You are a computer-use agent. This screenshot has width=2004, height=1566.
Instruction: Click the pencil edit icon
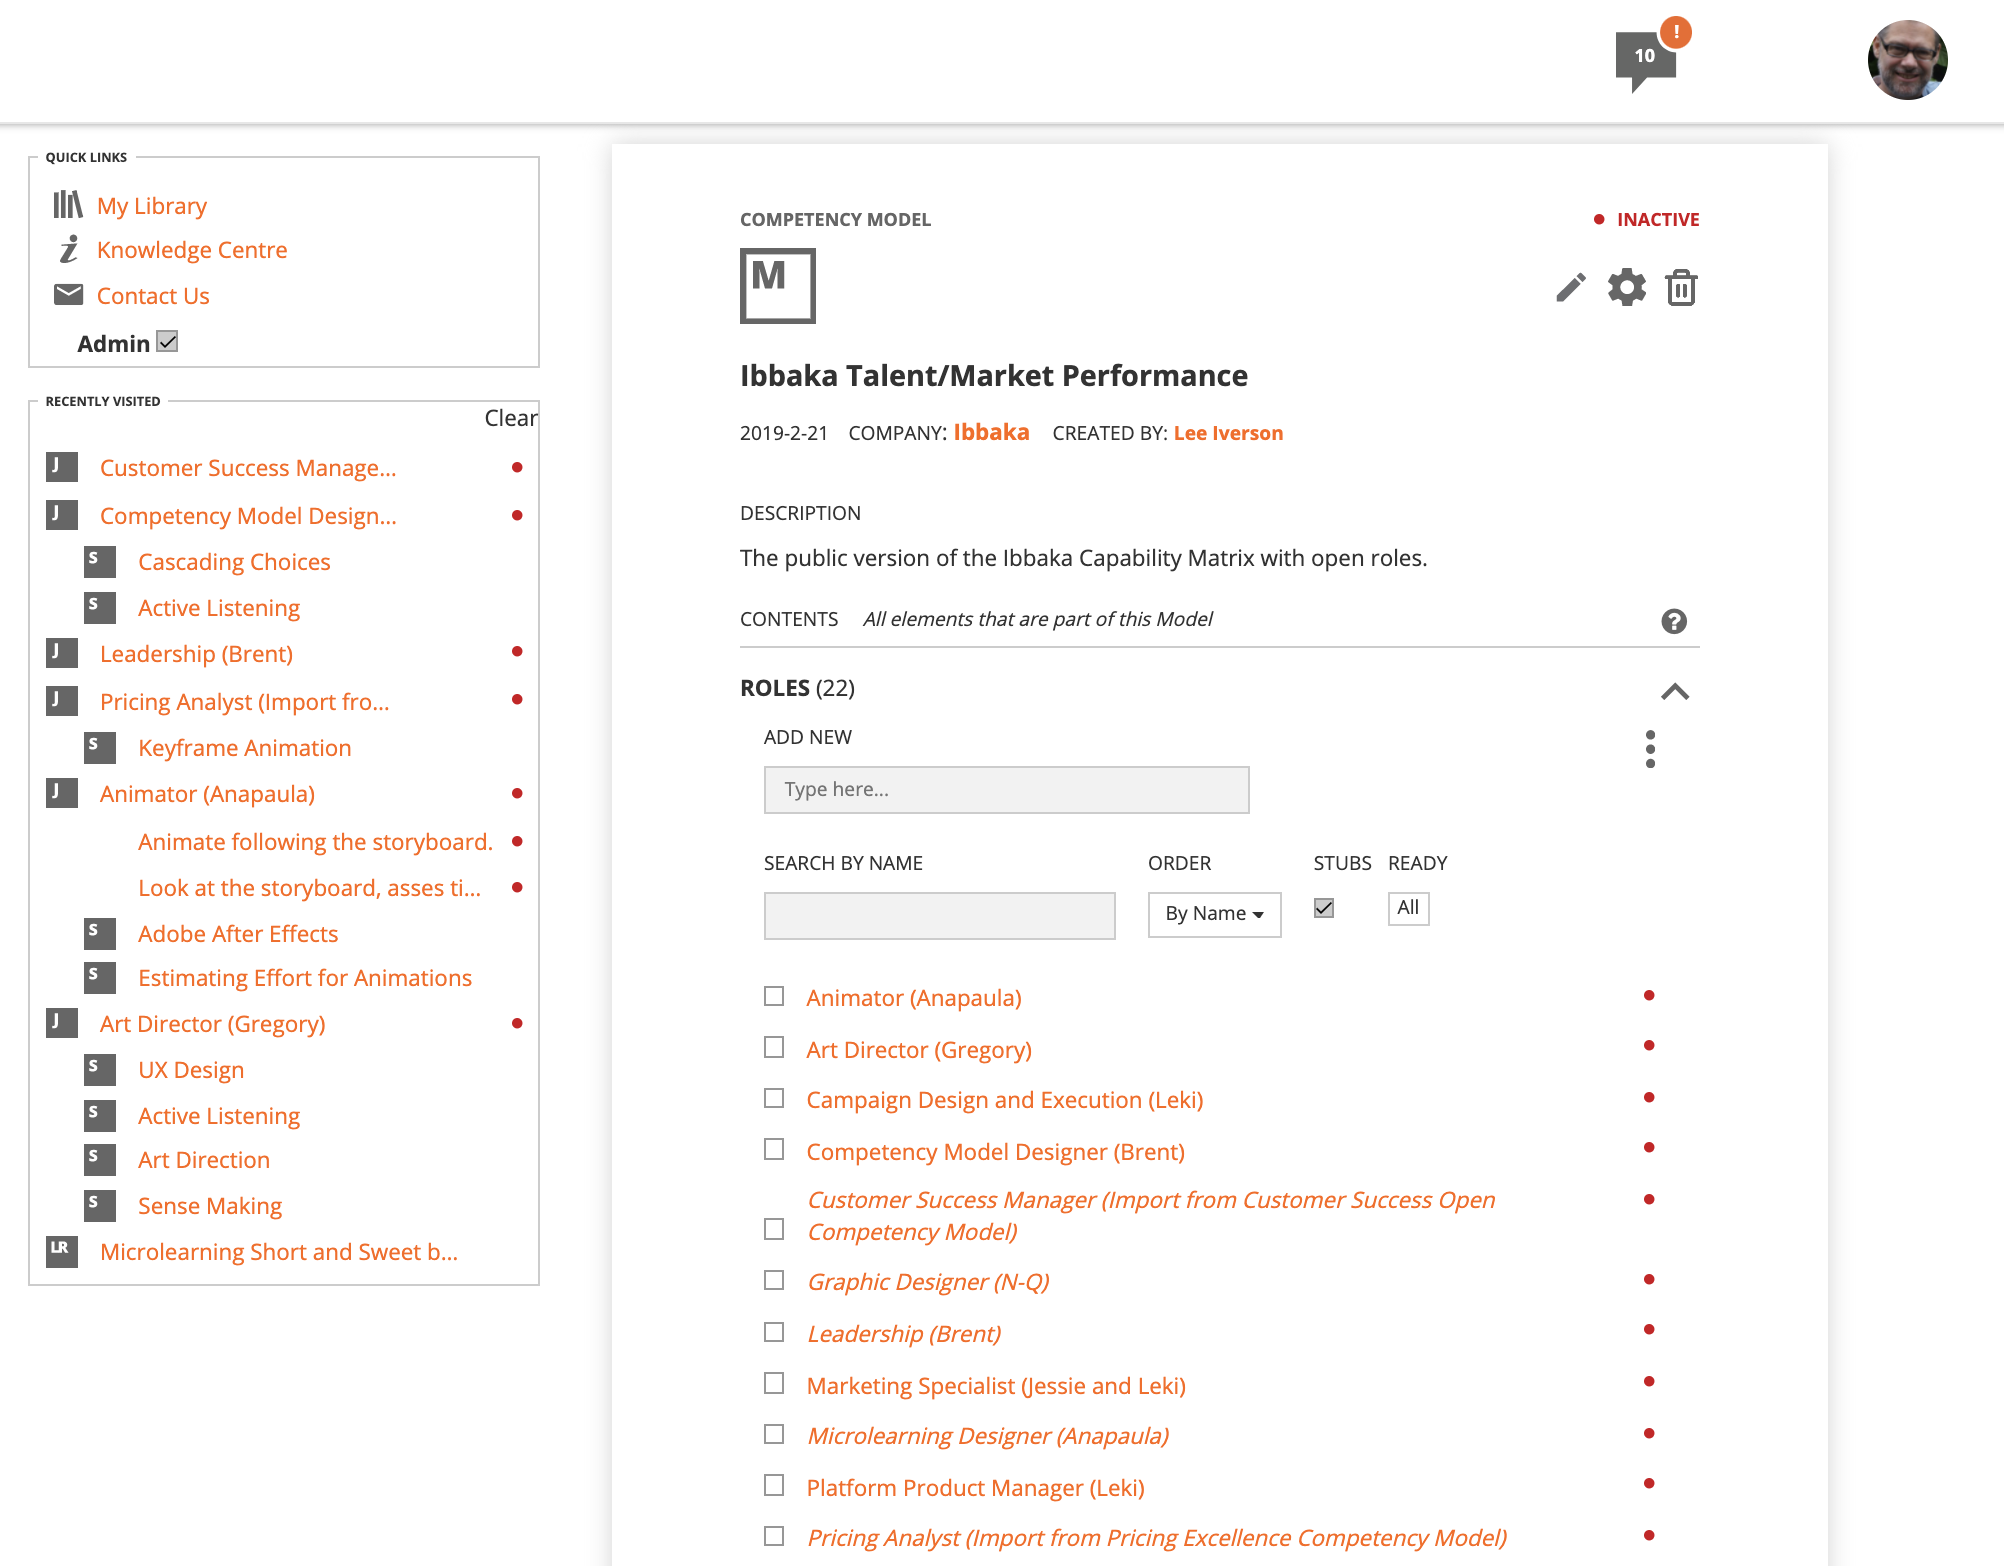[x=1571, y=288]
